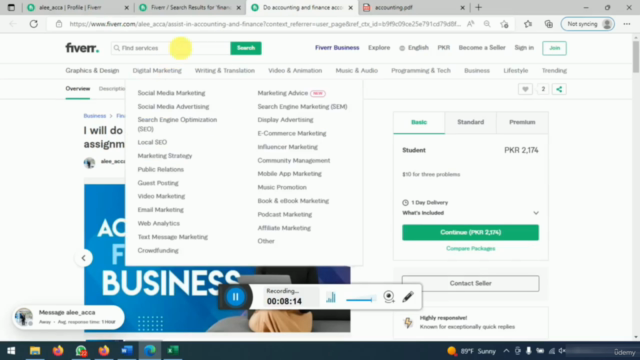
Task: Change language via English globe option
Action: click(x=414, y=48)
